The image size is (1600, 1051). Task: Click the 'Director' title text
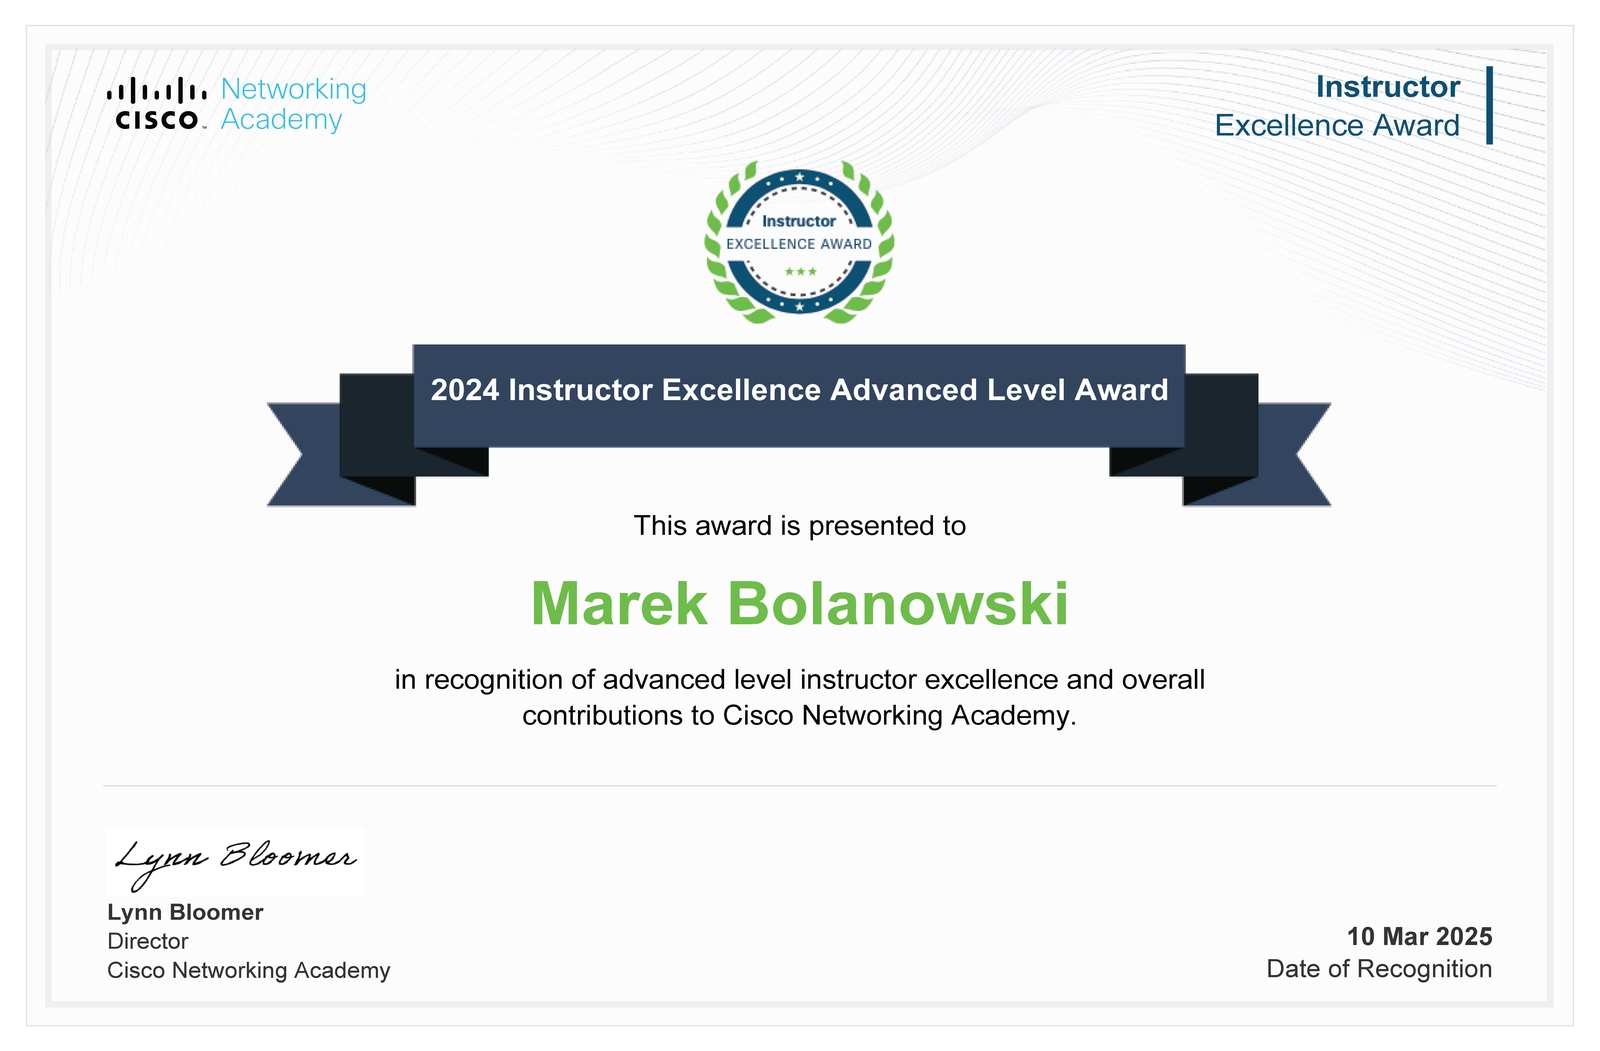[x=148, y=941]
